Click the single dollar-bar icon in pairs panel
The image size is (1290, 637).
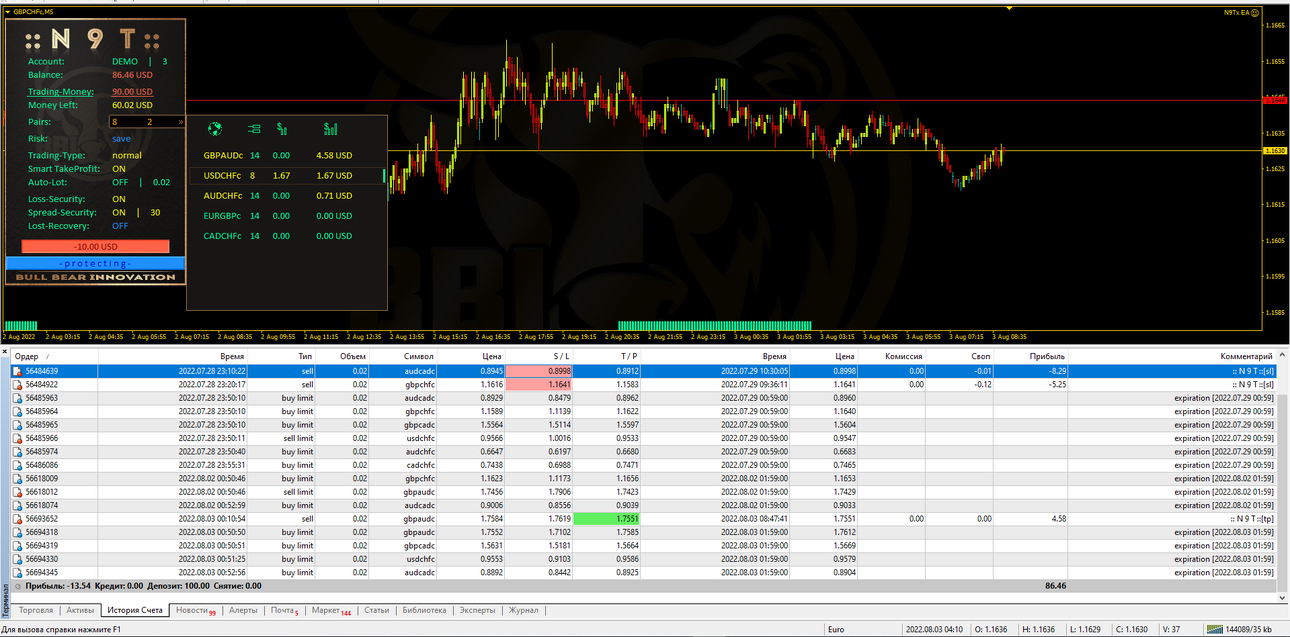pos(282,129)
